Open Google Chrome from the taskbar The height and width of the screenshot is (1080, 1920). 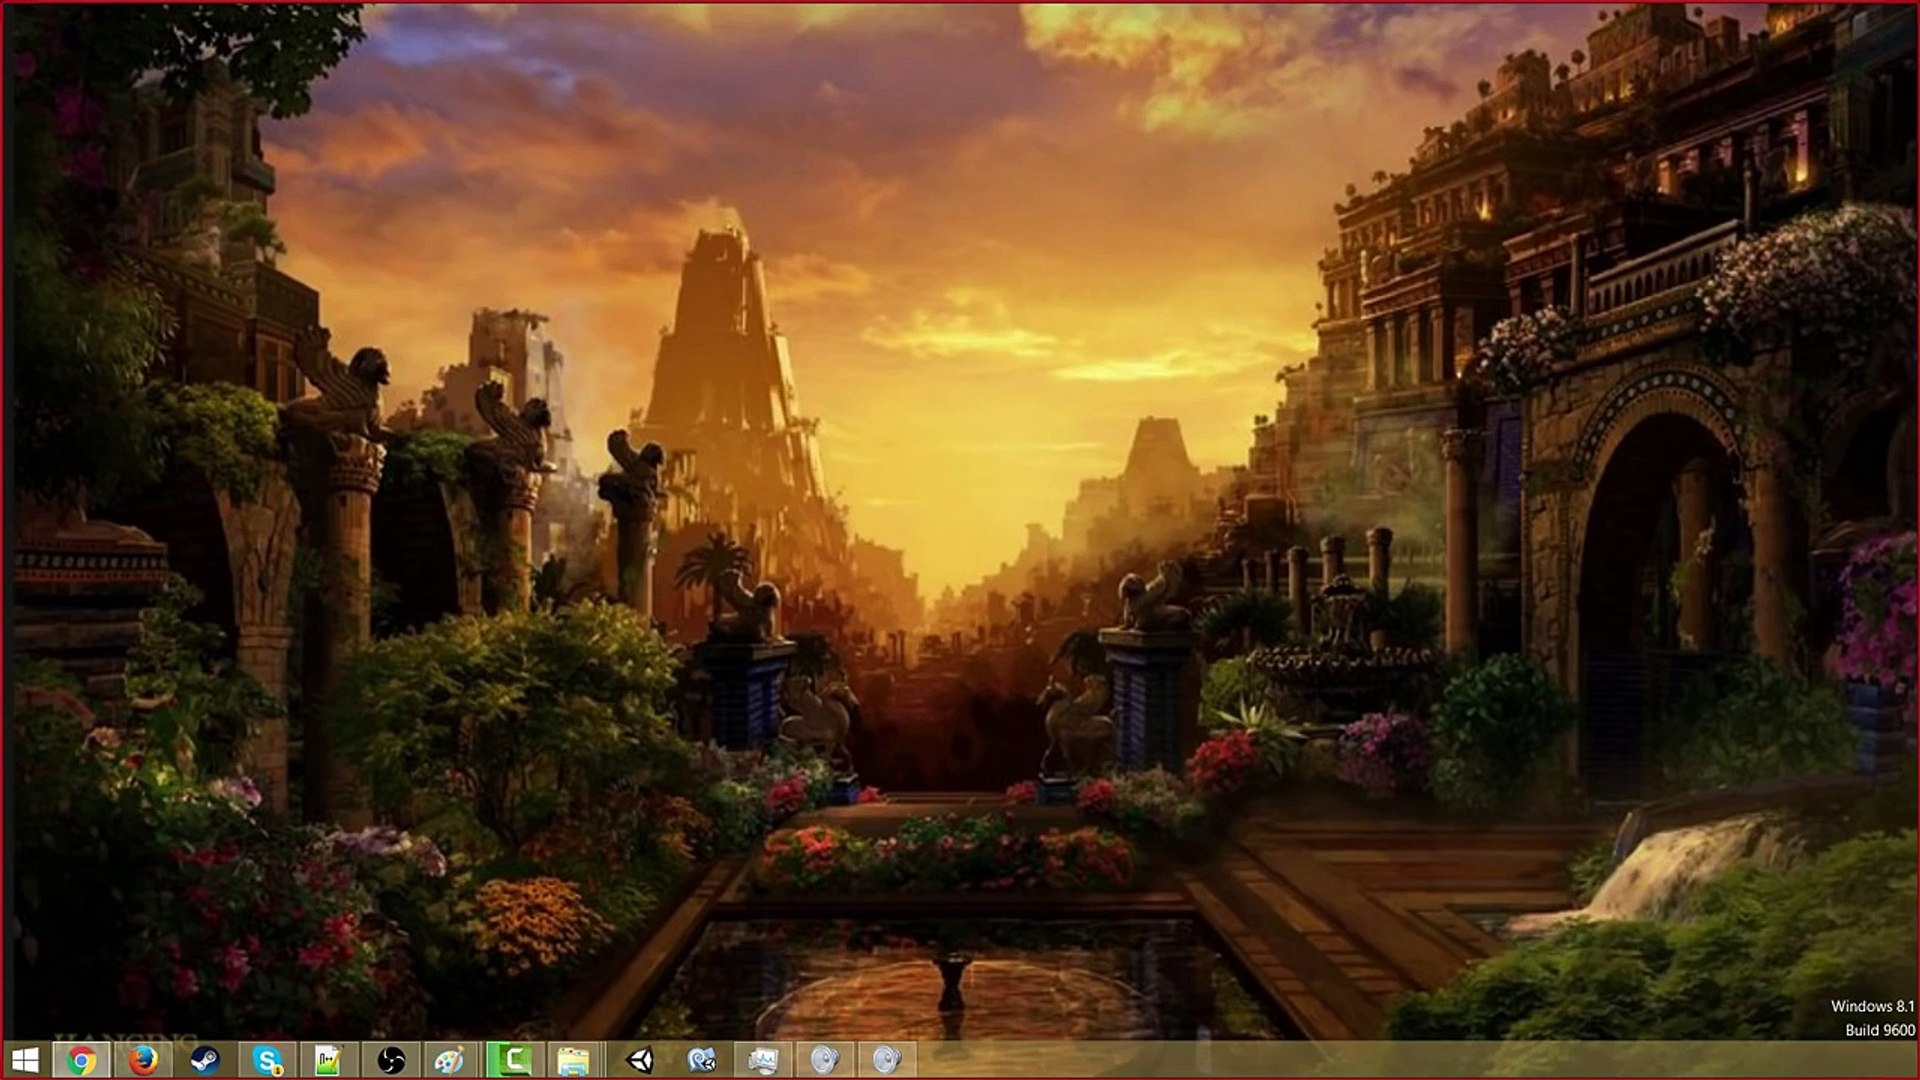(81, 1060)
